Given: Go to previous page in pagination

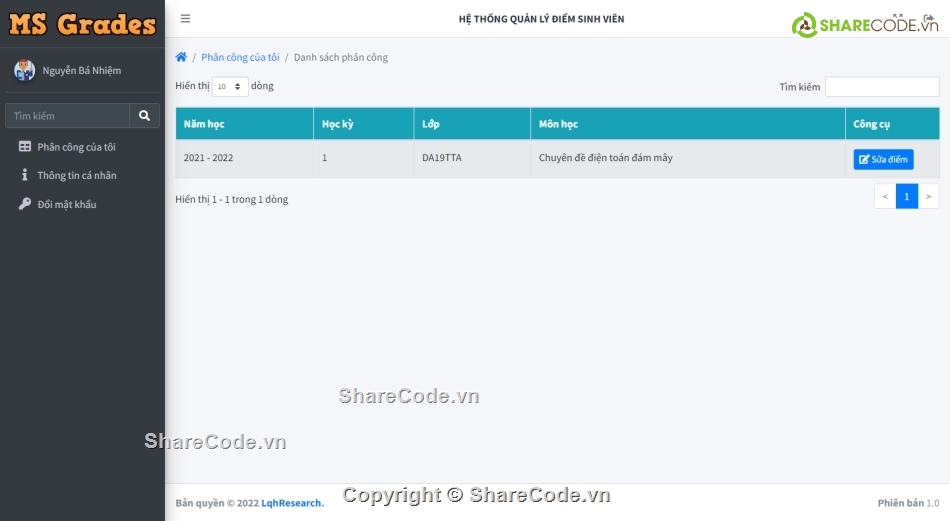Looking at the screenshot, I should [884, 196].
